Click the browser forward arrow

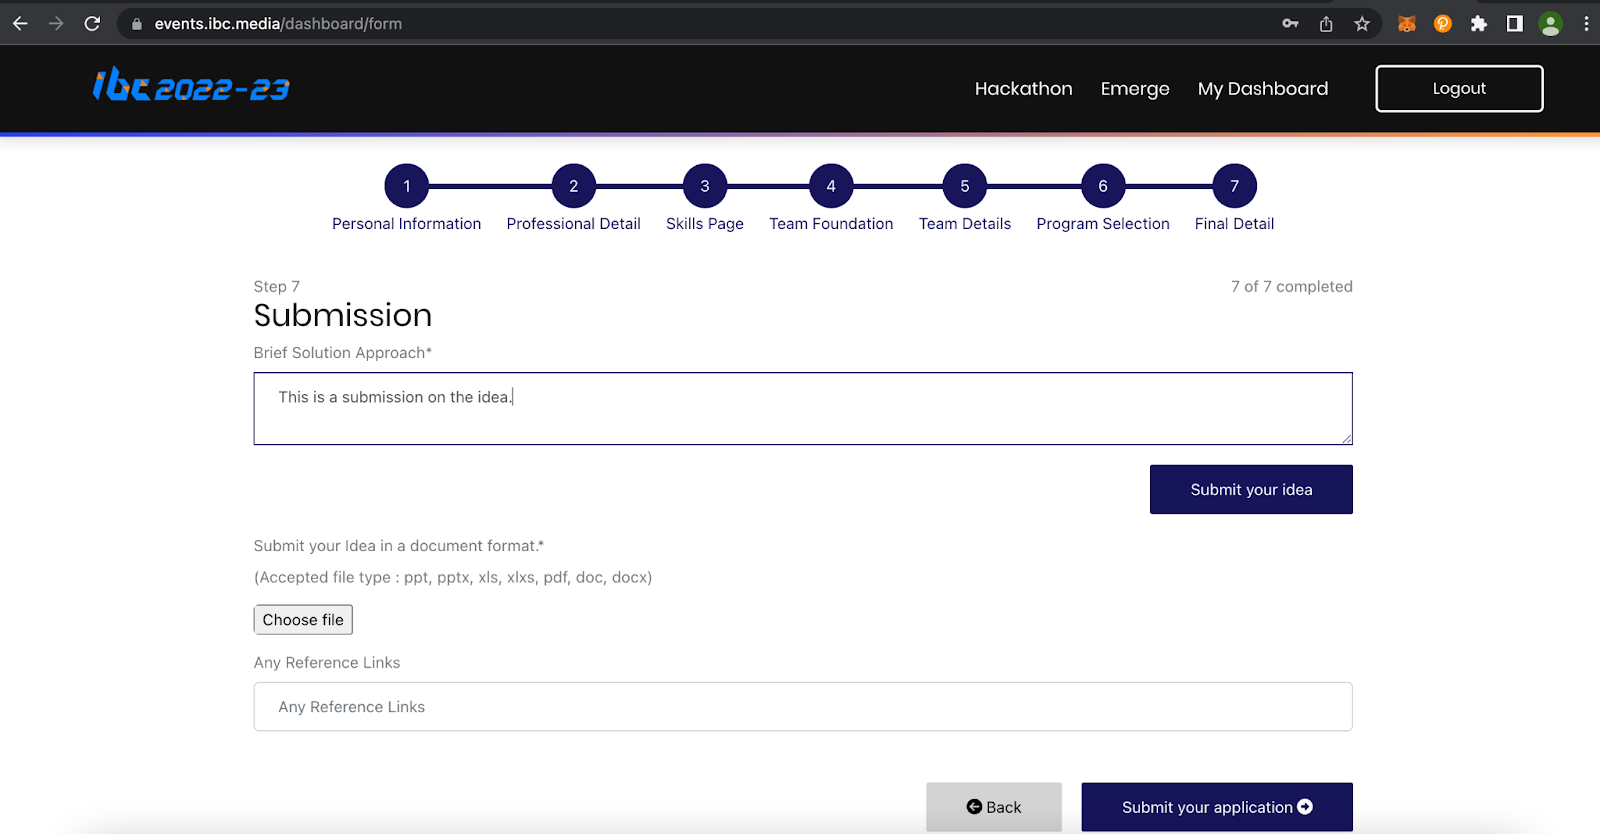(56, 23)
